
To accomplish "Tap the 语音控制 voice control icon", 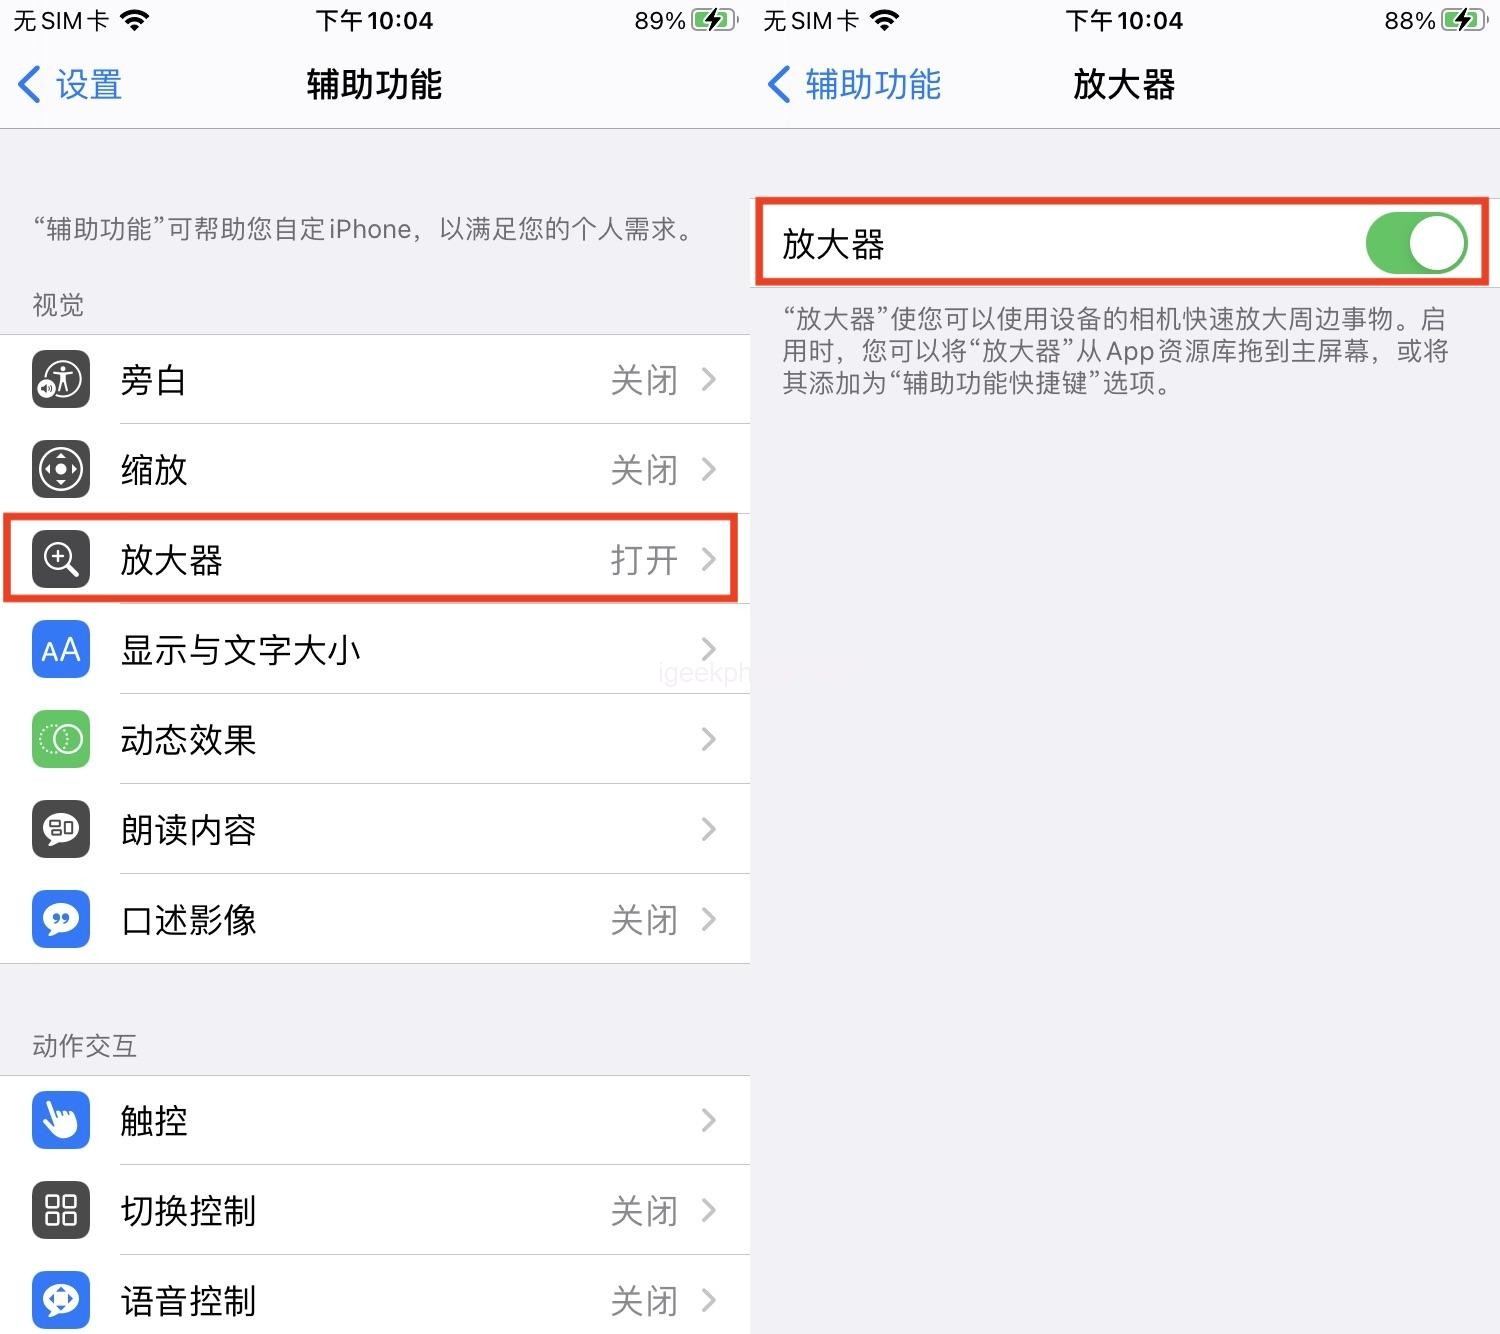I will point(61,1300).
